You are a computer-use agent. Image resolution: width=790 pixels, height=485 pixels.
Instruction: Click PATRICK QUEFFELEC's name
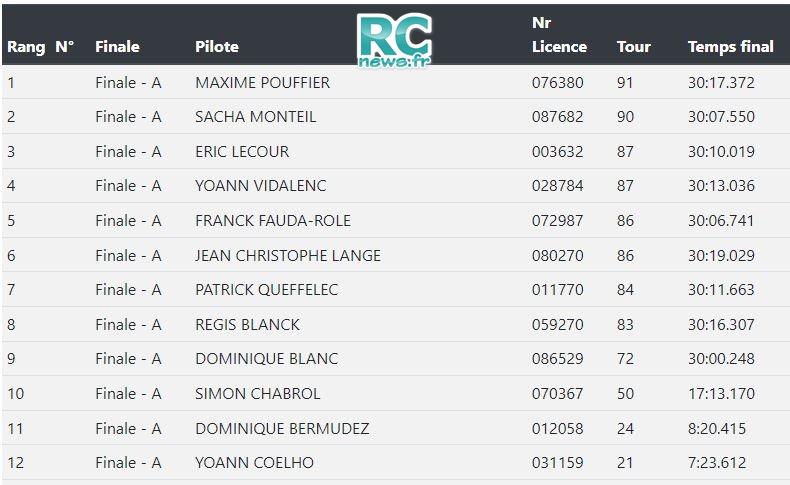tap(267, 290)
